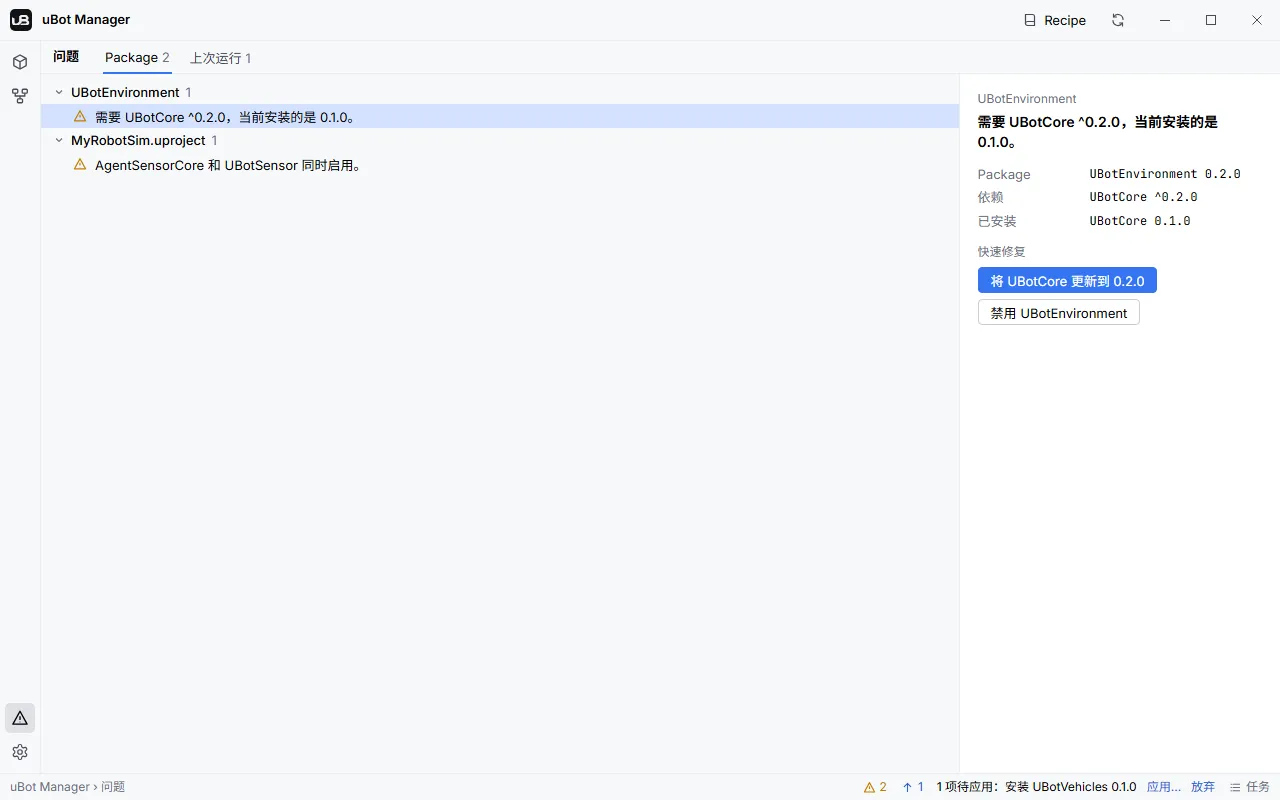Click the uBot Manager logo icon
1280x800 pixels.
coord(21,20)
